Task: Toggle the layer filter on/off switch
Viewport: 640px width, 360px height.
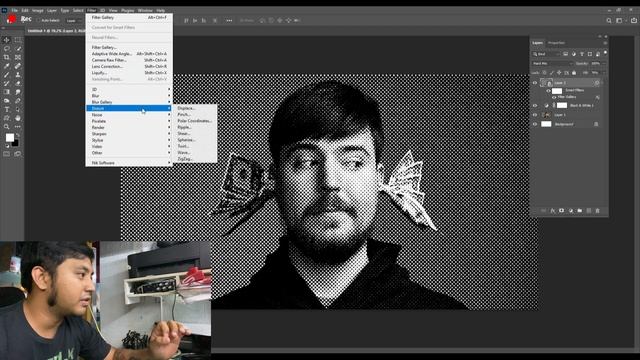Action: pyautogui.click(x=605, y=53)
